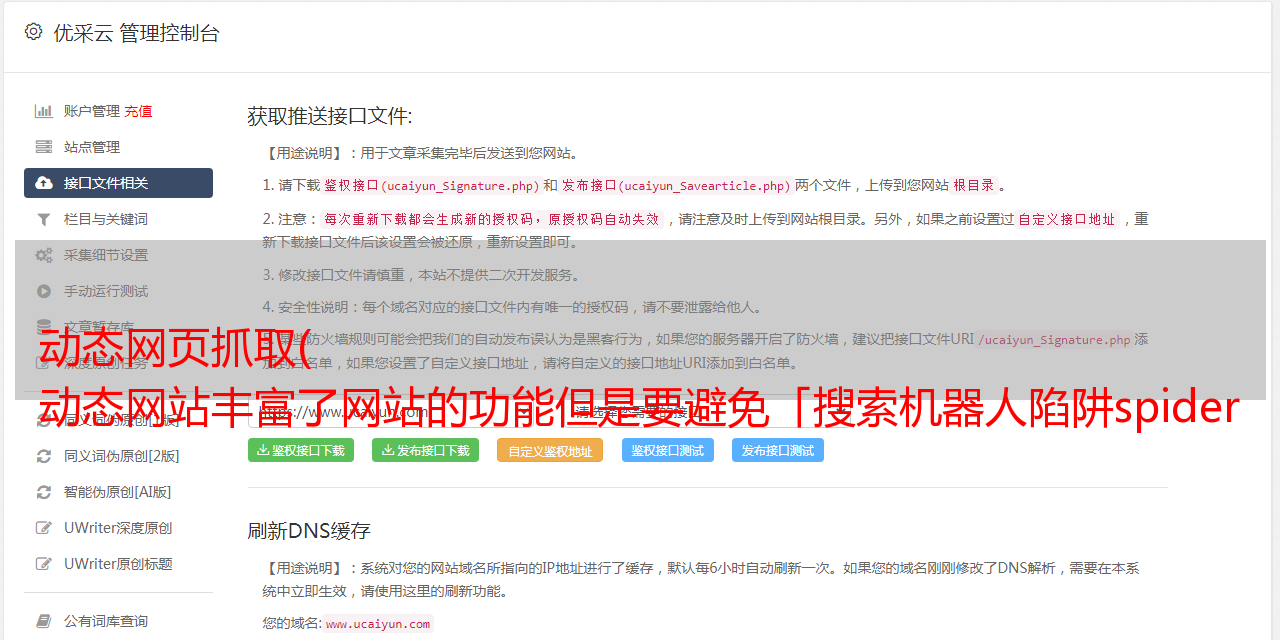Screen dimensions: 1280x640
Task: Click the green 鉴权接口下载 button
Action: [301, 450]
